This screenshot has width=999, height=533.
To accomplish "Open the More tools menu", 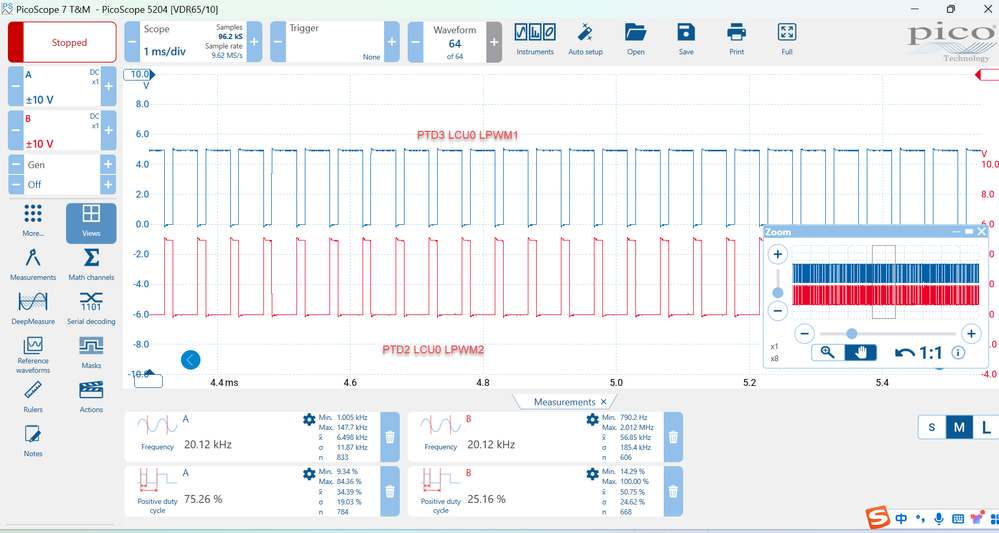I will point(32,221).
